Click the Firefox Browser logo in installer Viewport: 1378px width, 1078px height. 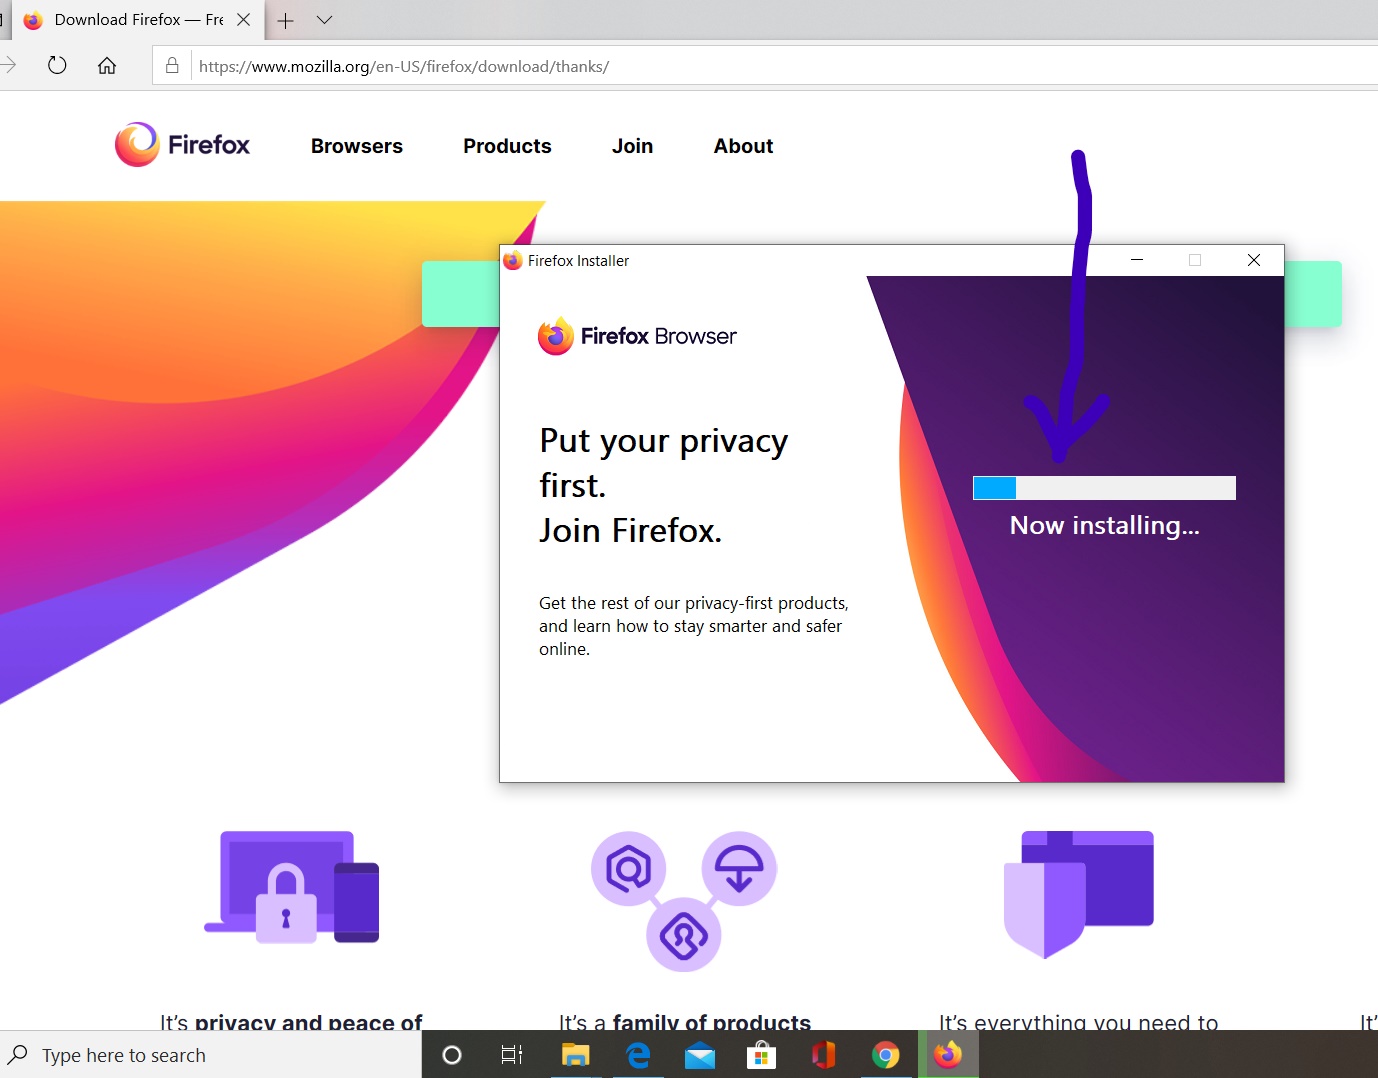tap(637, 336)
